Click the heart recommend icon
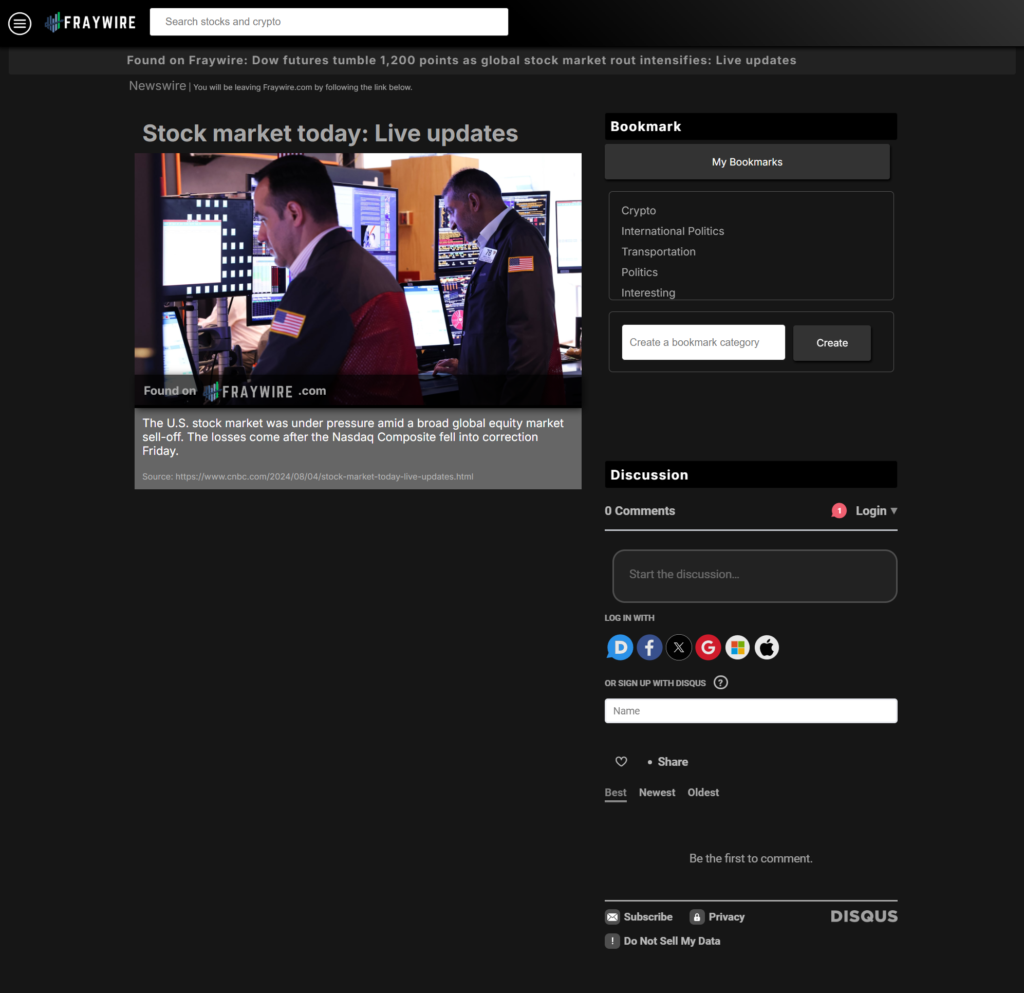This screenshot has height=993, width=1024. [x=621, y=761]
